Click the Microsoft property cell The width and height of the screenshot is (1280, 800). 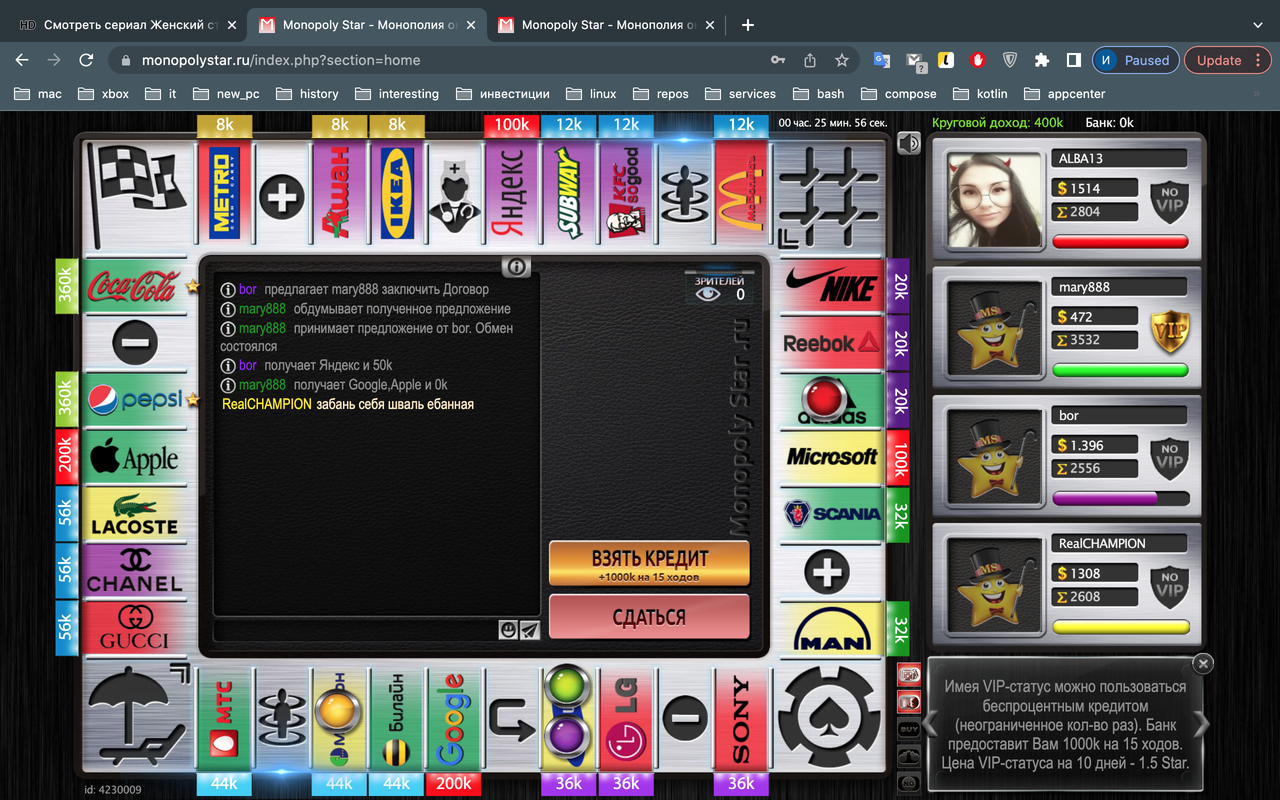pos(832,457)
